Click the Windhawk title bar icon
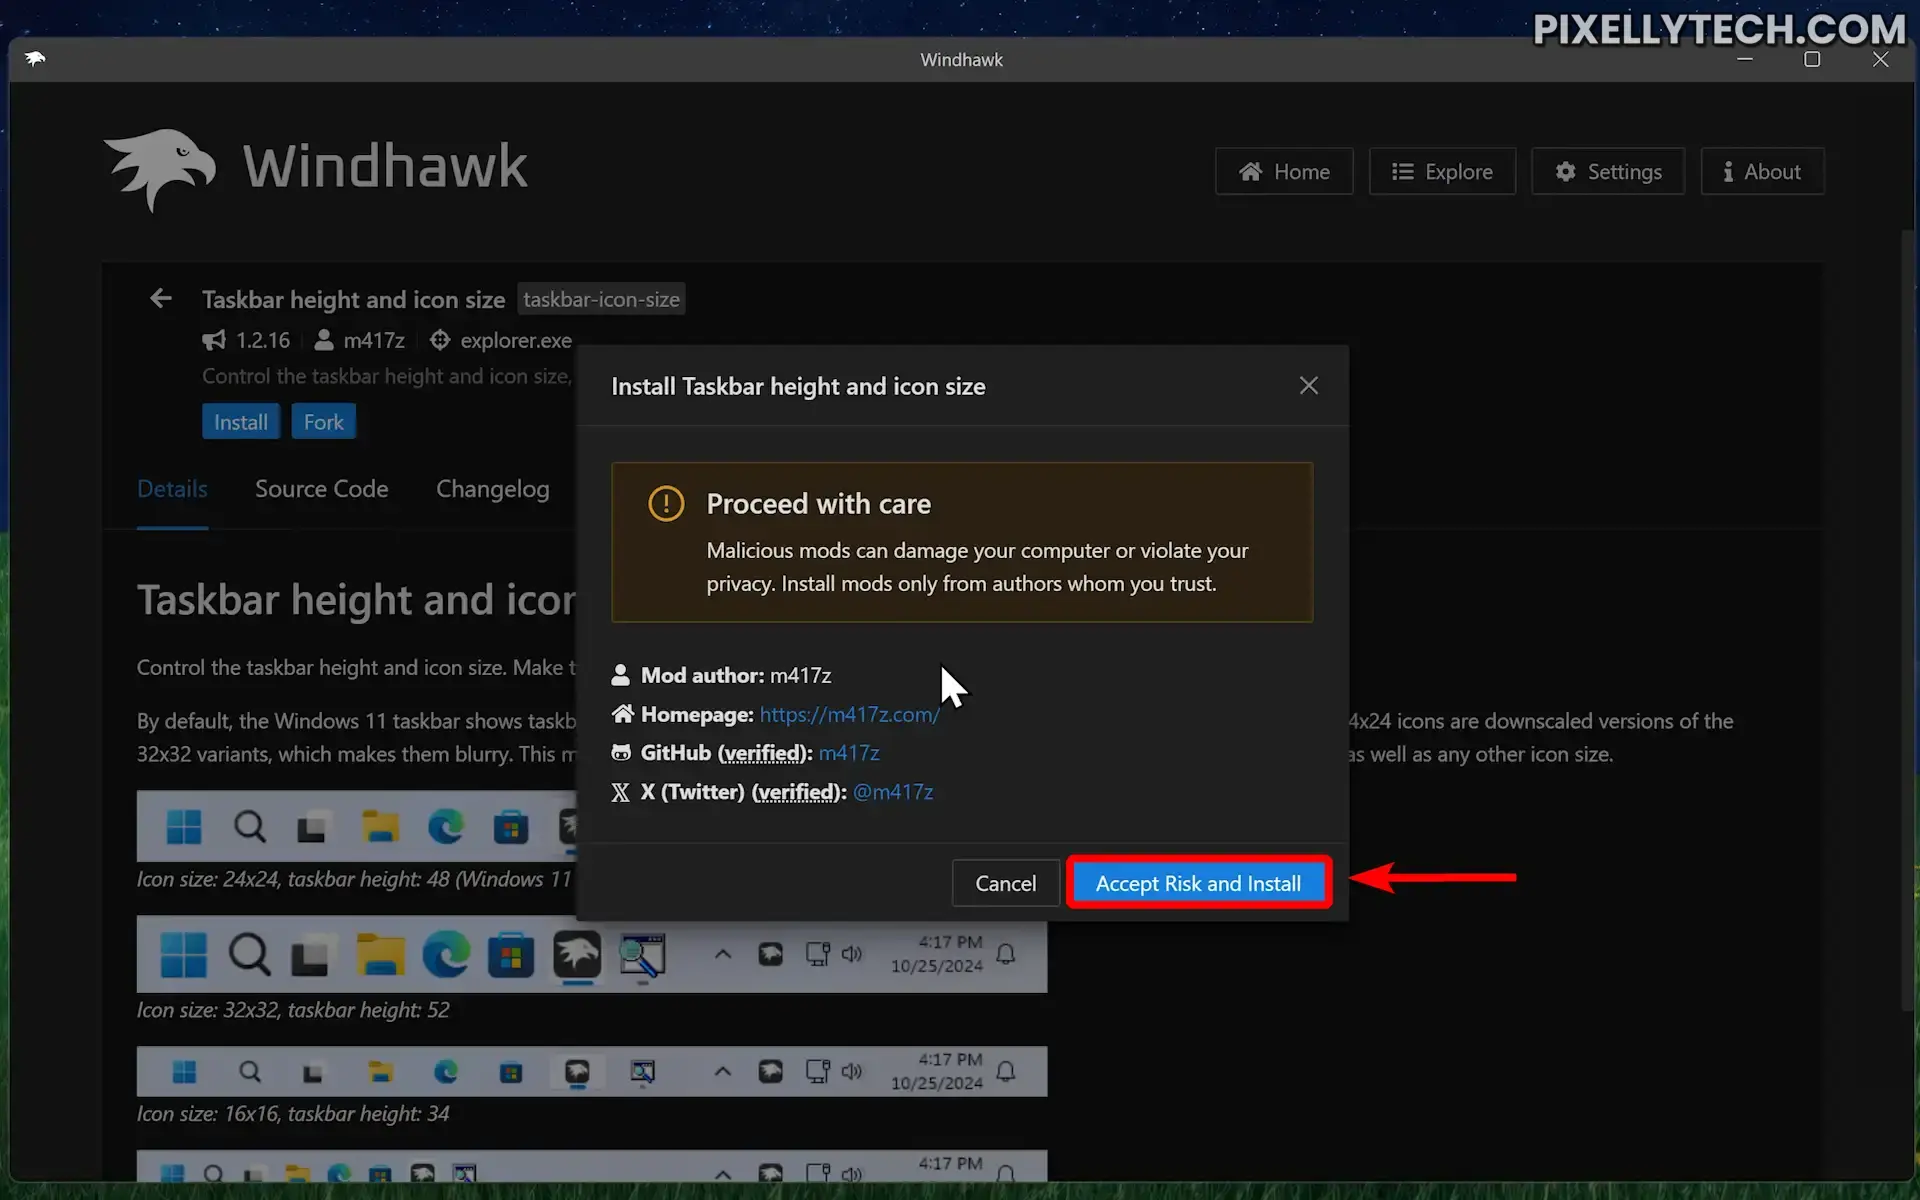1920x1200 pixels. click(36, 59)
